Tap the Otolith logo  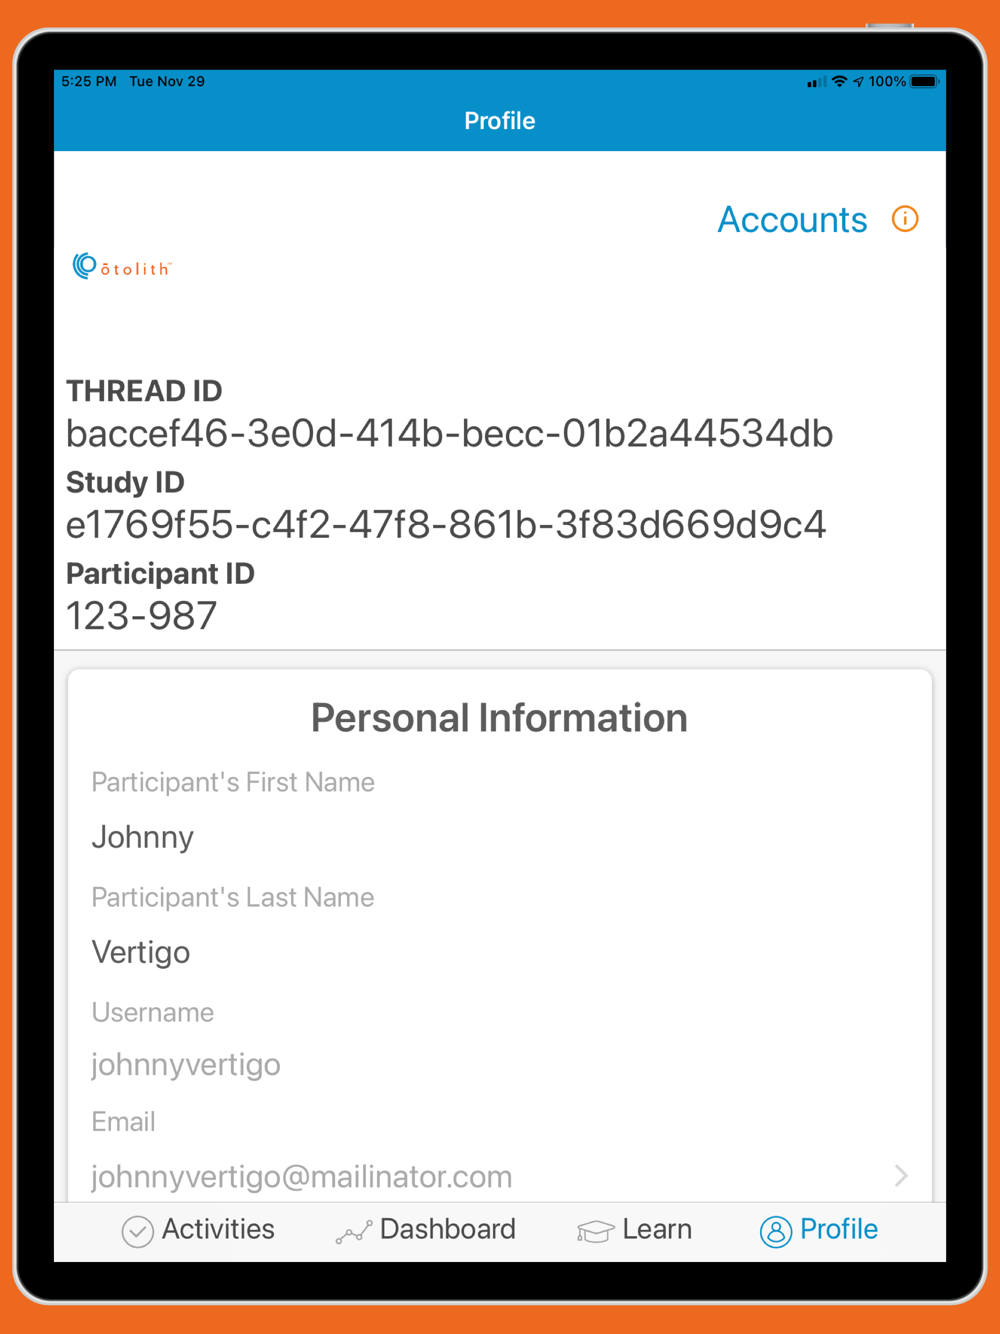point(122,266)
